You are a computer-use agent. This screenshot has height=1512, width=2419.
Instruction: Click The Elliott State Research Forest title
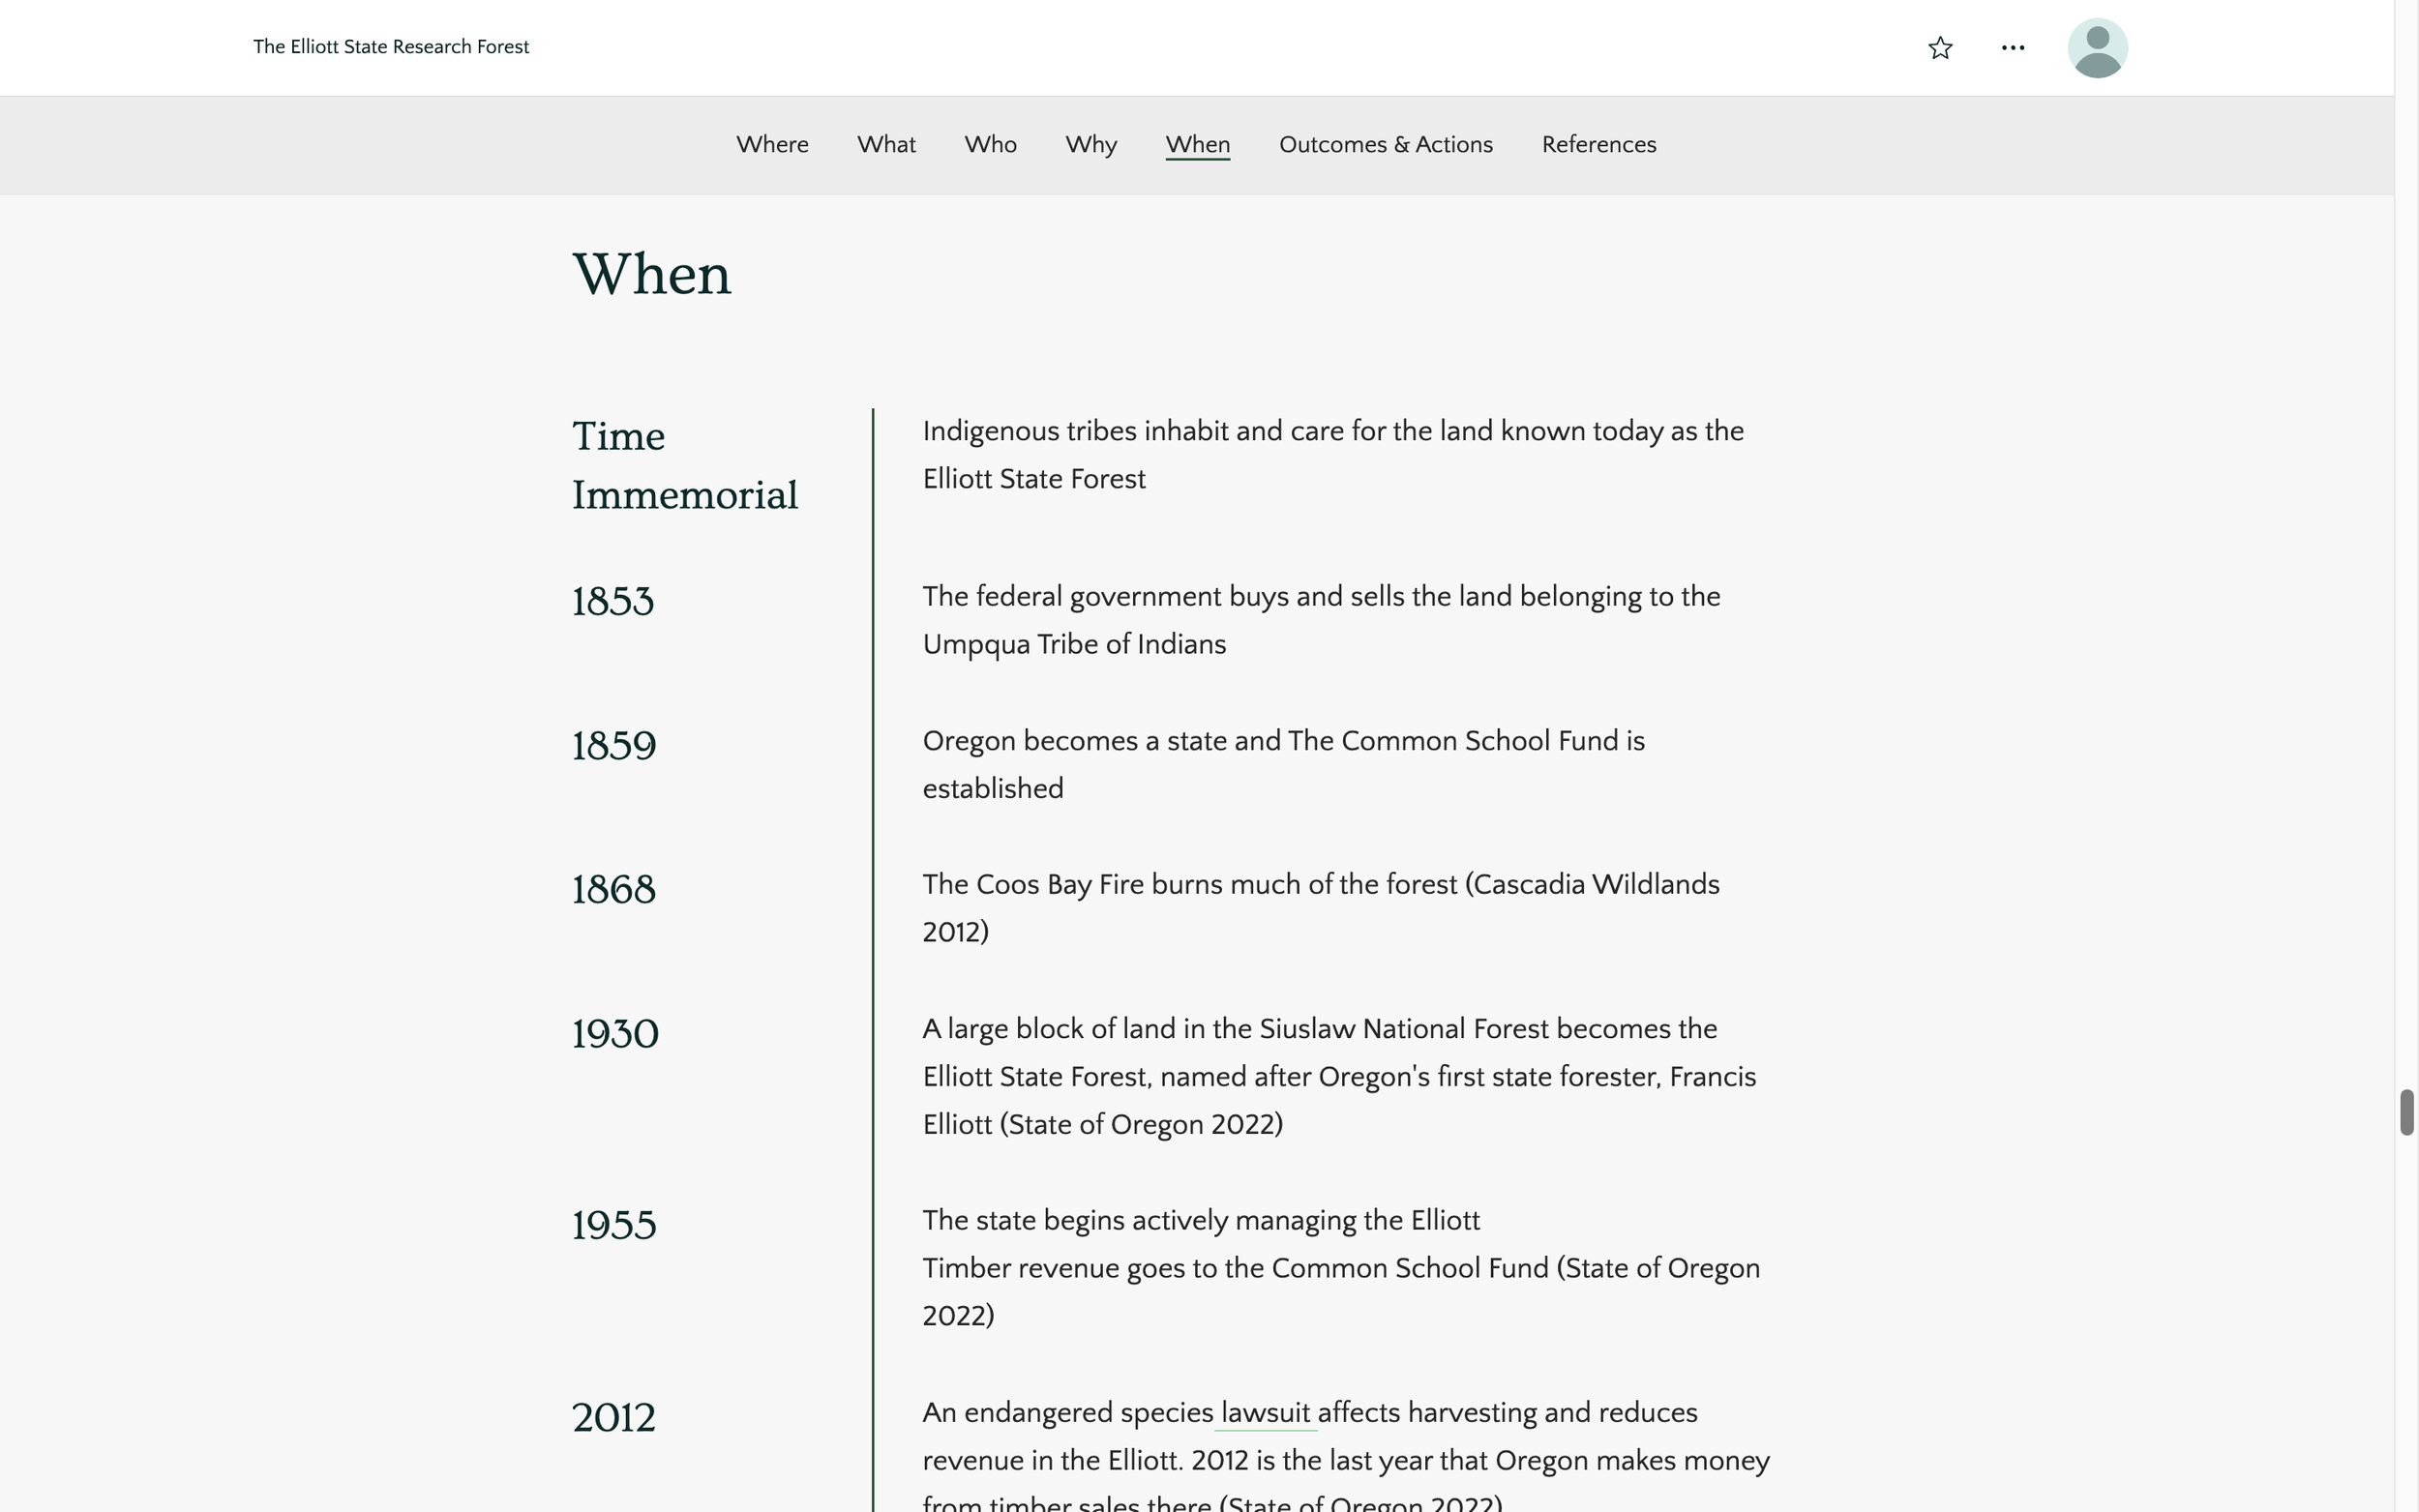click(391, 47)
